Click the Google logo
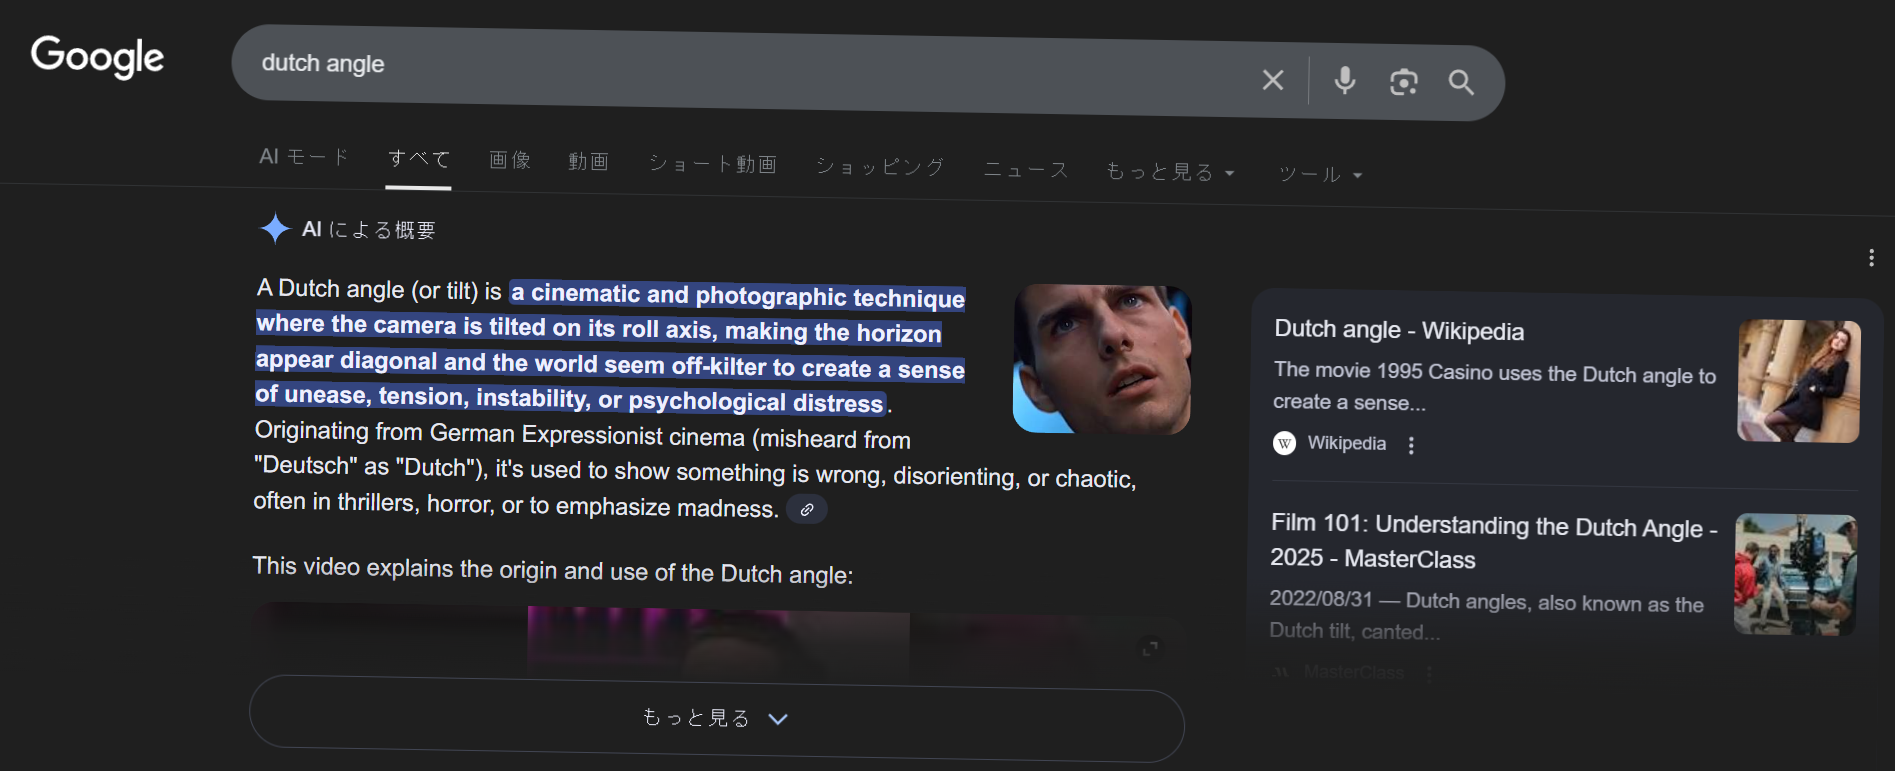The image size is (1895, 771). click(97, 57)
